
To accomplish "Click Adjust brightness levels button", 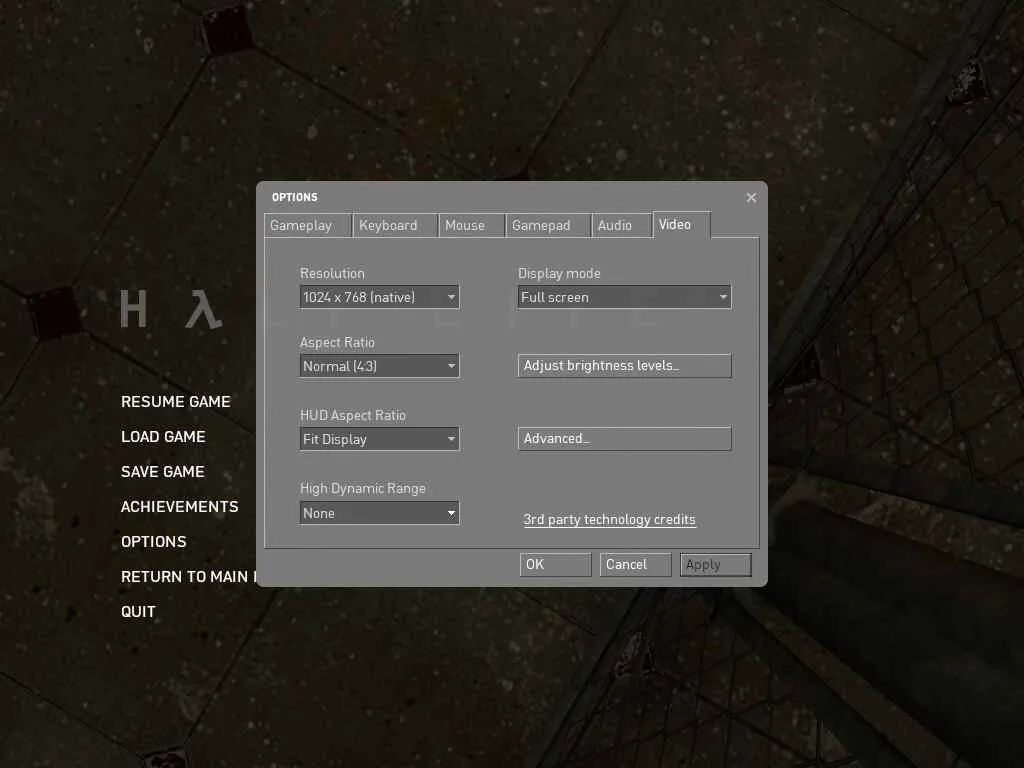I will pos(624,366).
